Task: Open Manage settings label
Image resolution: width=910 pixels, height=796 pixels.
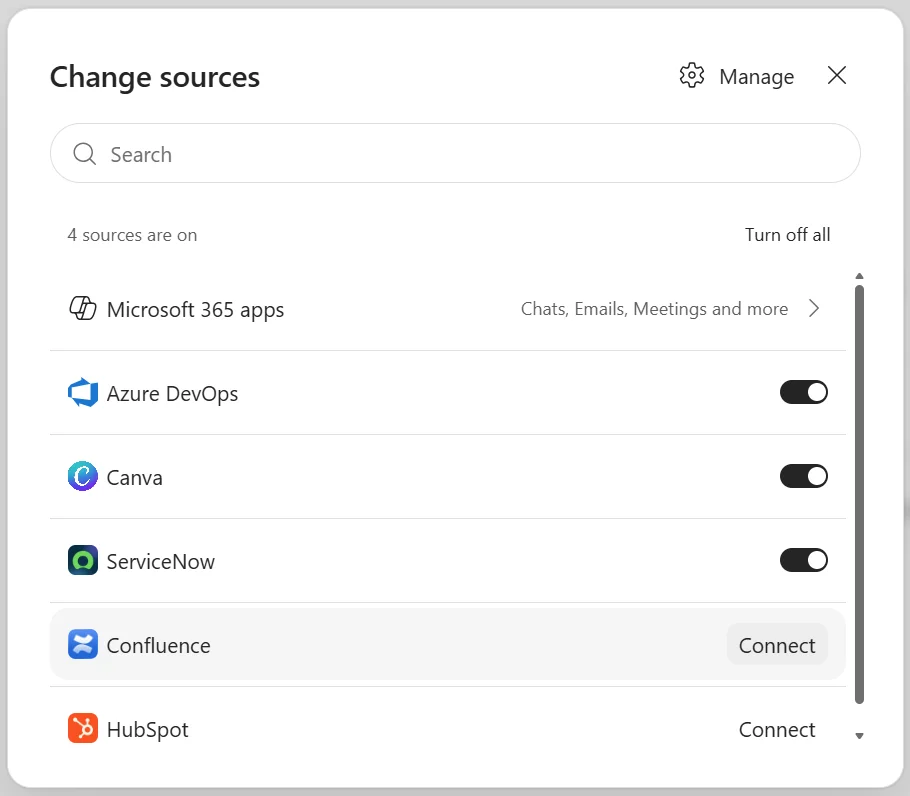Action: coord(756,77)
